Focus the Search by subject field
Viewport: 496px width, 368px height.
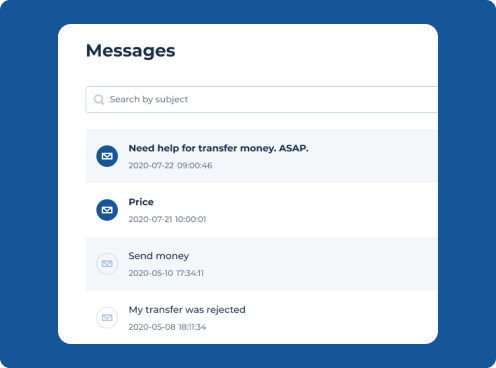coord(262,99)
